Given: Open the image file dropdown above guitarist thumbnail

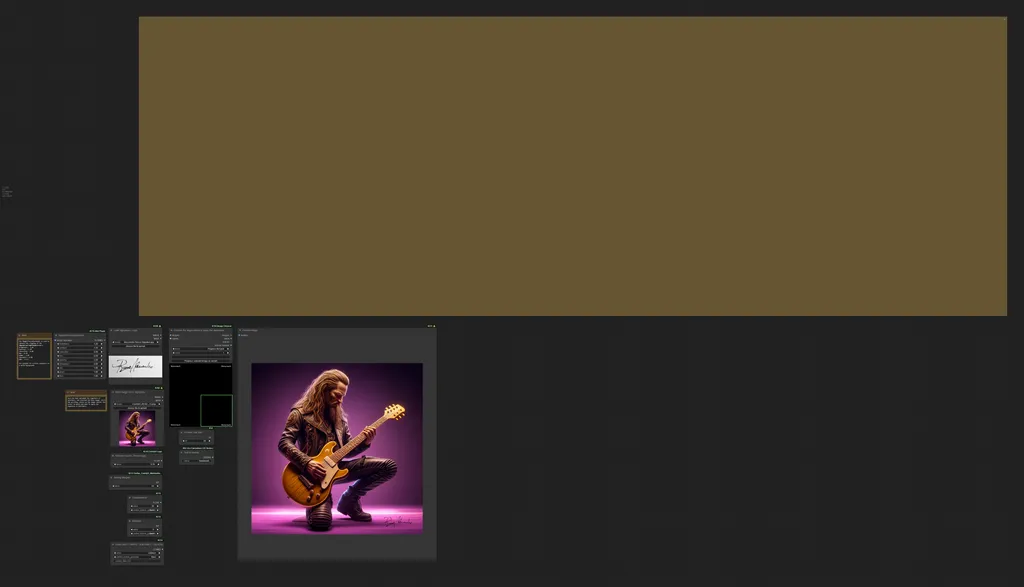Looking at the screenshot, I should 136,404.
